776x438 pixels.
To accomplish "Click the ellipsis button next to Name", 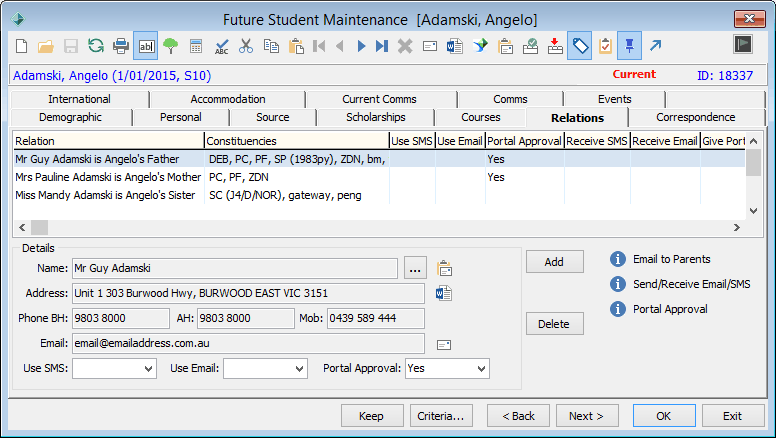I will pos(415,268).
